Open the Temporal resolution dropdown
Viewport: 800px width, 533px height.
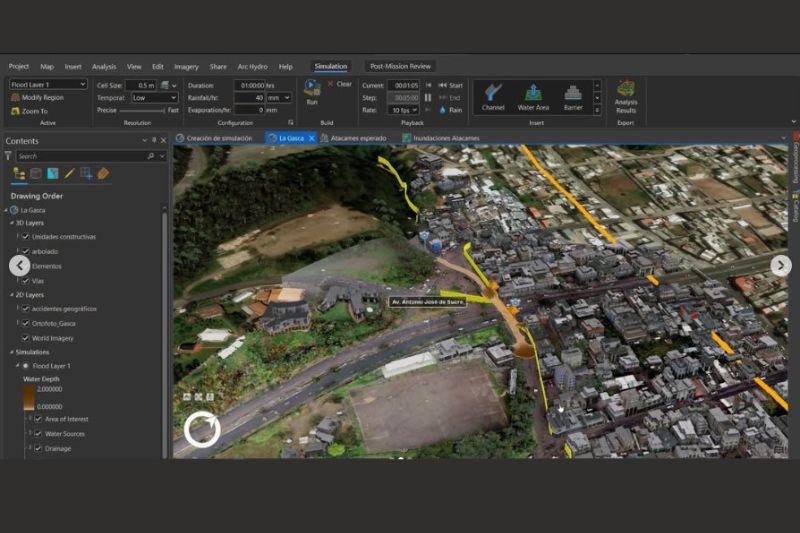click(x=175, y=98)
